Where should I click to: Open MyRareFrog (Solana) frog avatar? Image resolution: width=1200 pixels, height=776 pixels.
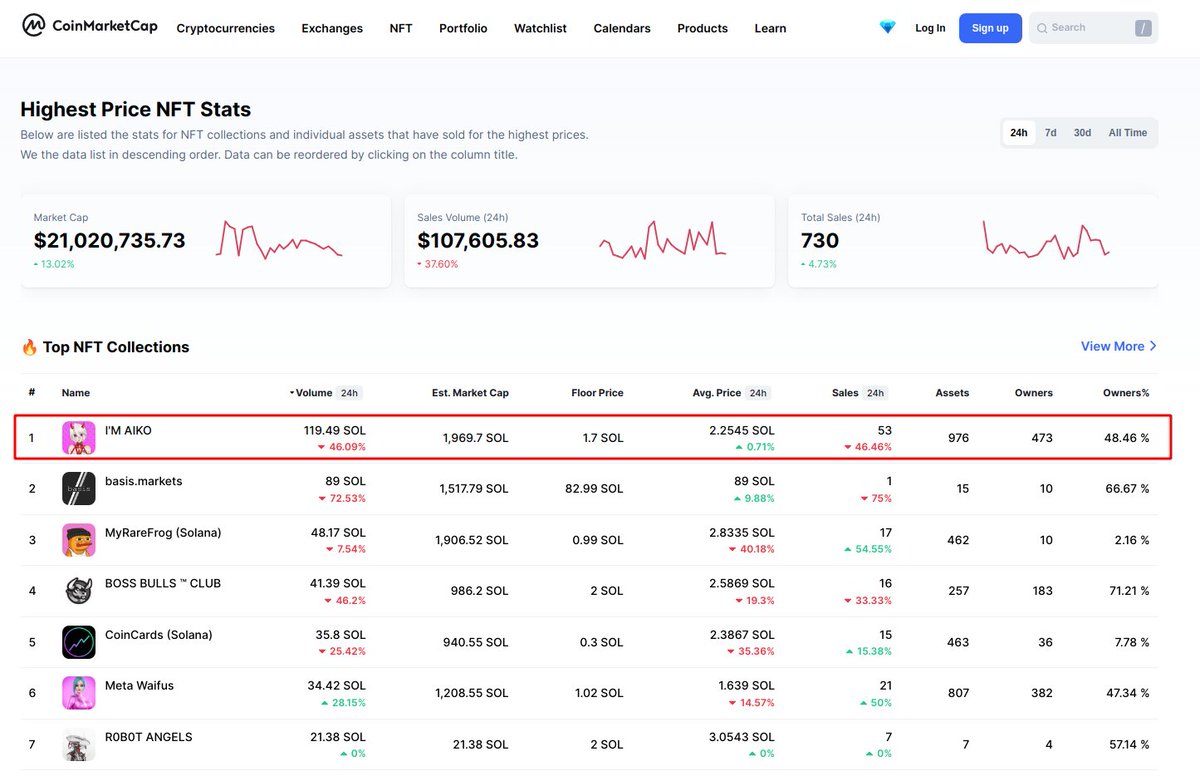coord(79,540)
